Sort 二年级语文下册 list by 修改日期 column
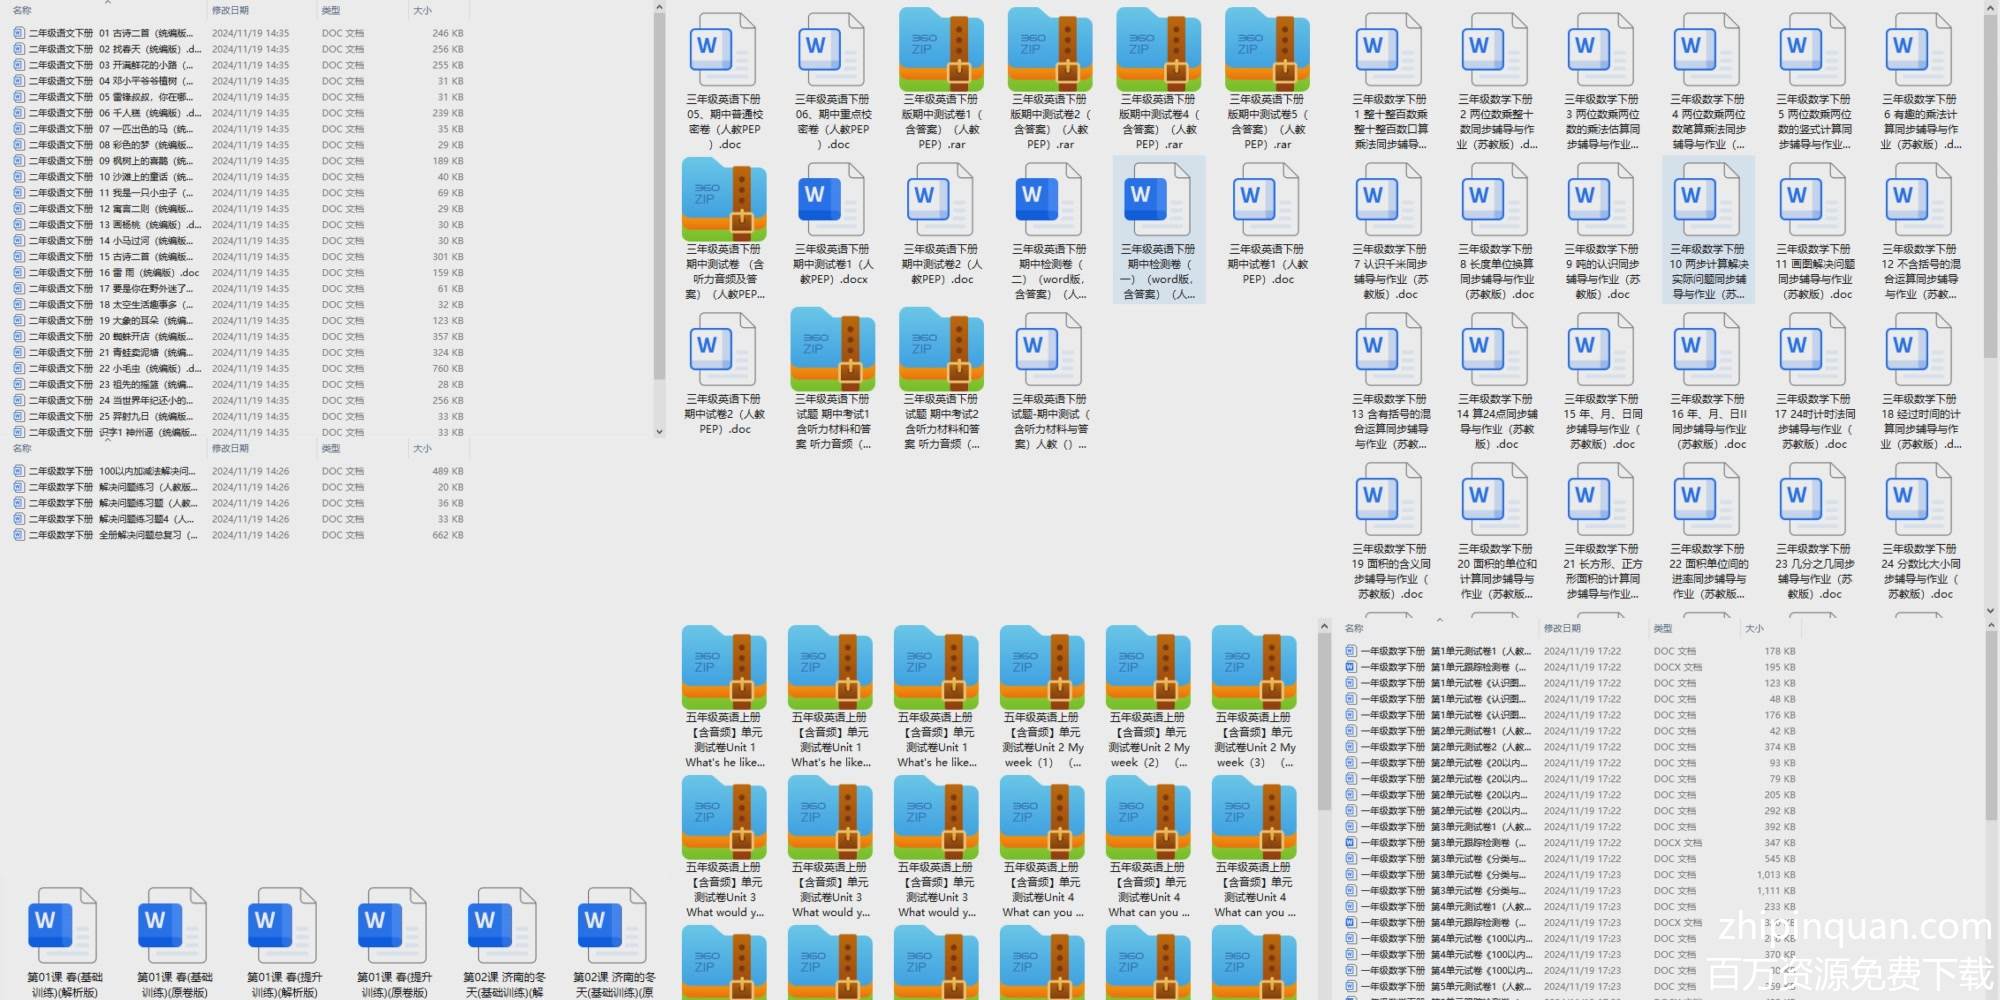The image size is (2000, 1000). tap(230, 10)
